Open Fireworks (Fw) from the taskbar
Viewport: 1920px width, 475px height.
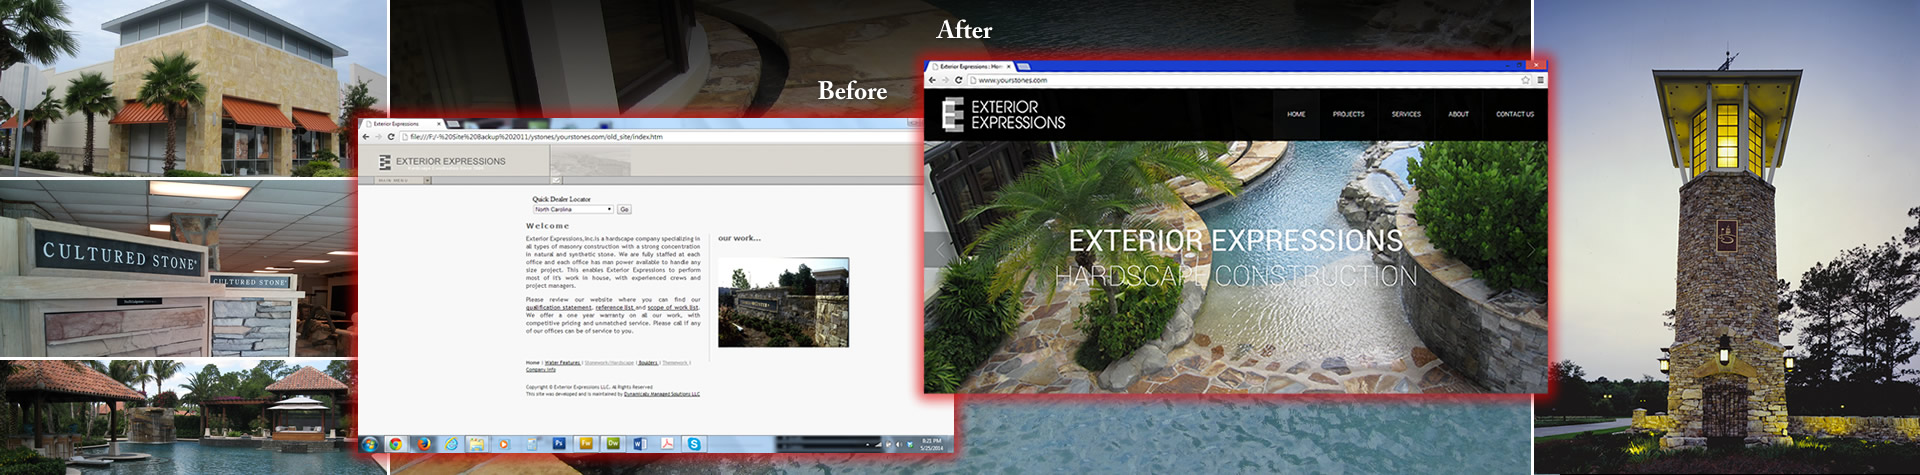pos(586,443)
